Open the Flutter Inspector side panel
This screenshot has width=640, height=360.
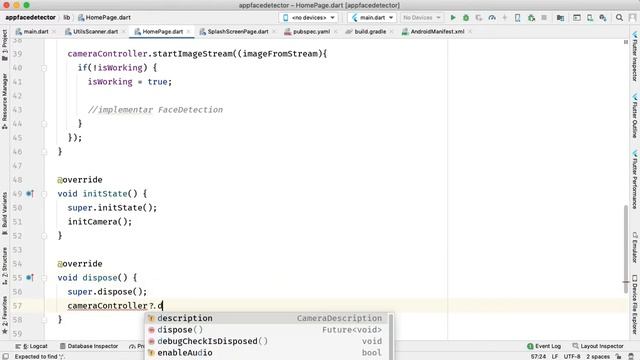pos(635,56)
